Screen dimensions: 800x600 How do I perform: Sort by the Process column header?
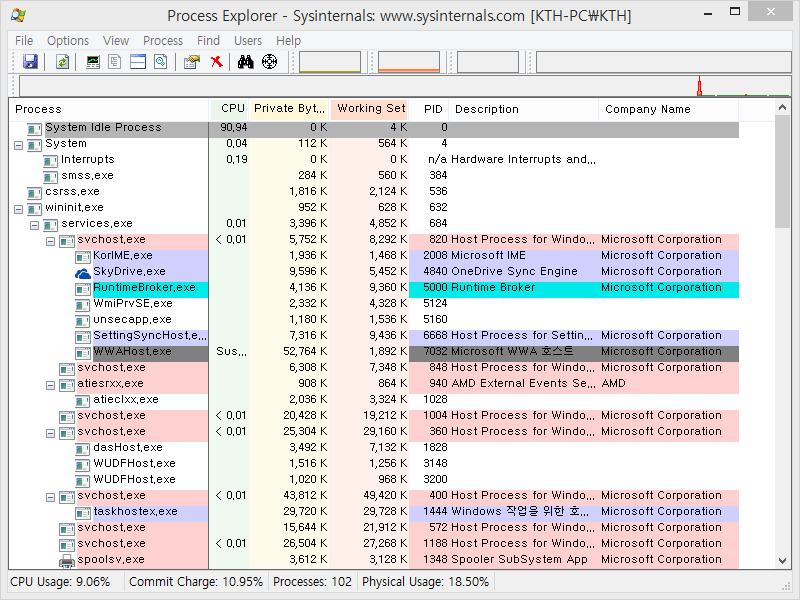(x=109, y=109)
